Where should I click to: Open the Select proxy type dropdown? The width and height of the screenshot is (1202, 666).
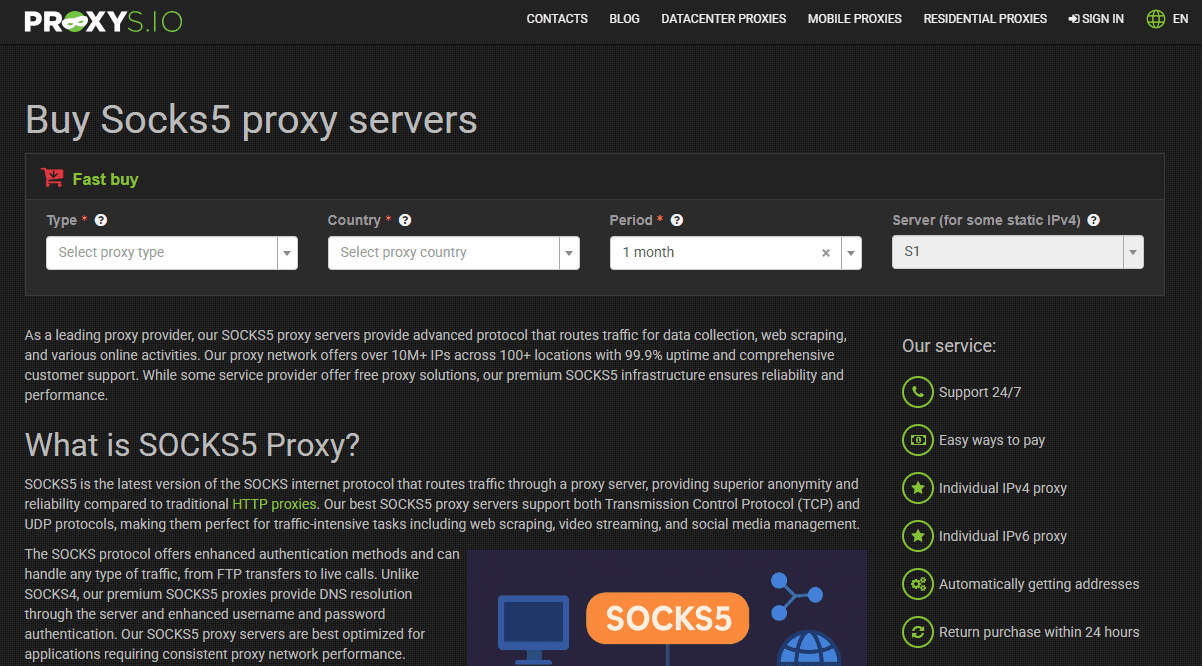[172, 253]
